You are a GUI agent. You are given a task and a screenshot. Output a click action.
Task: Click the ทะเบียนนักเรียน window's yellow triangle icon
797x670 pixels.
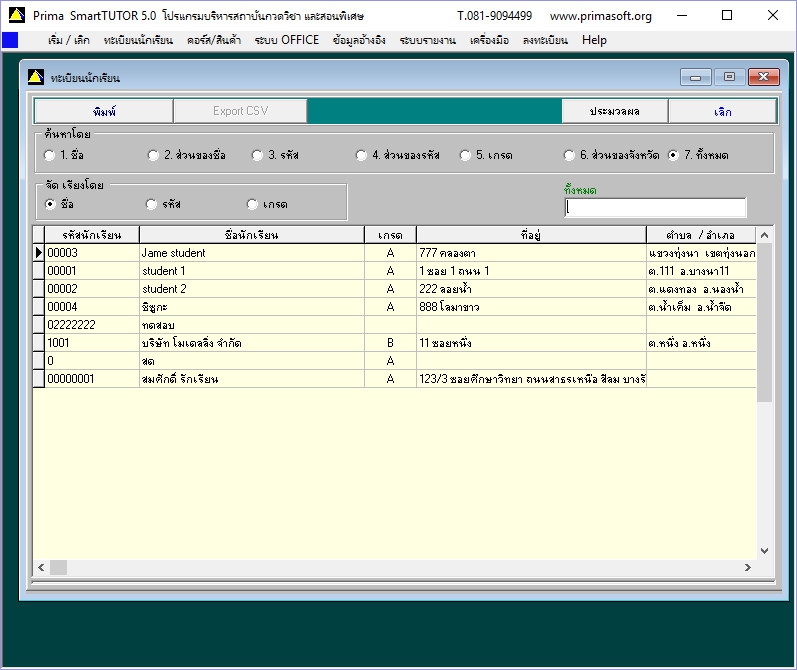35,77
